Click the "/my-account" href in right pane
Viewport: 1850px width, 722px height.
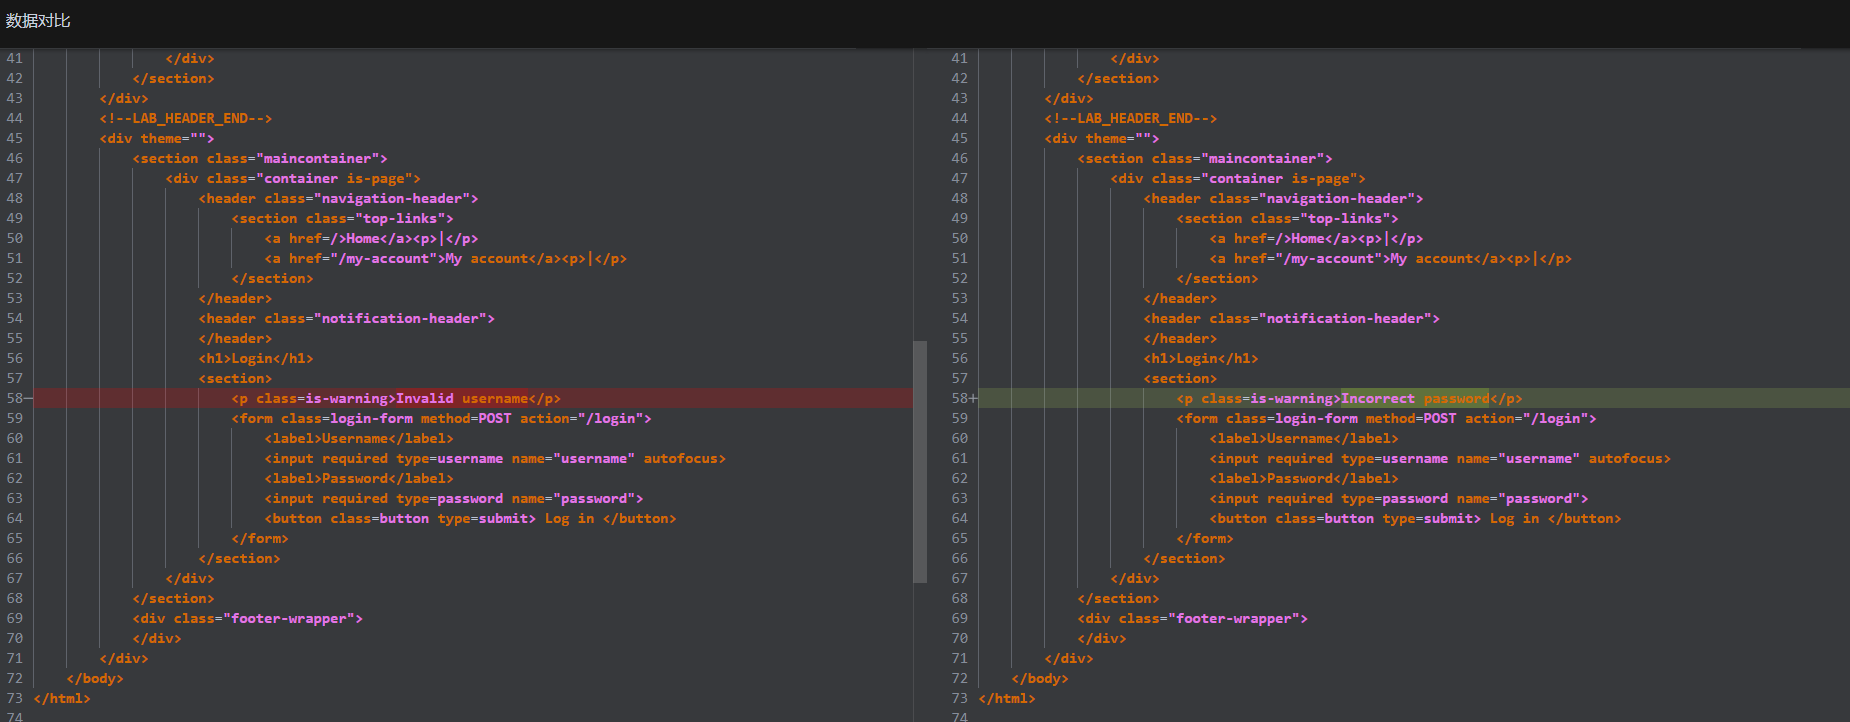1329,259
